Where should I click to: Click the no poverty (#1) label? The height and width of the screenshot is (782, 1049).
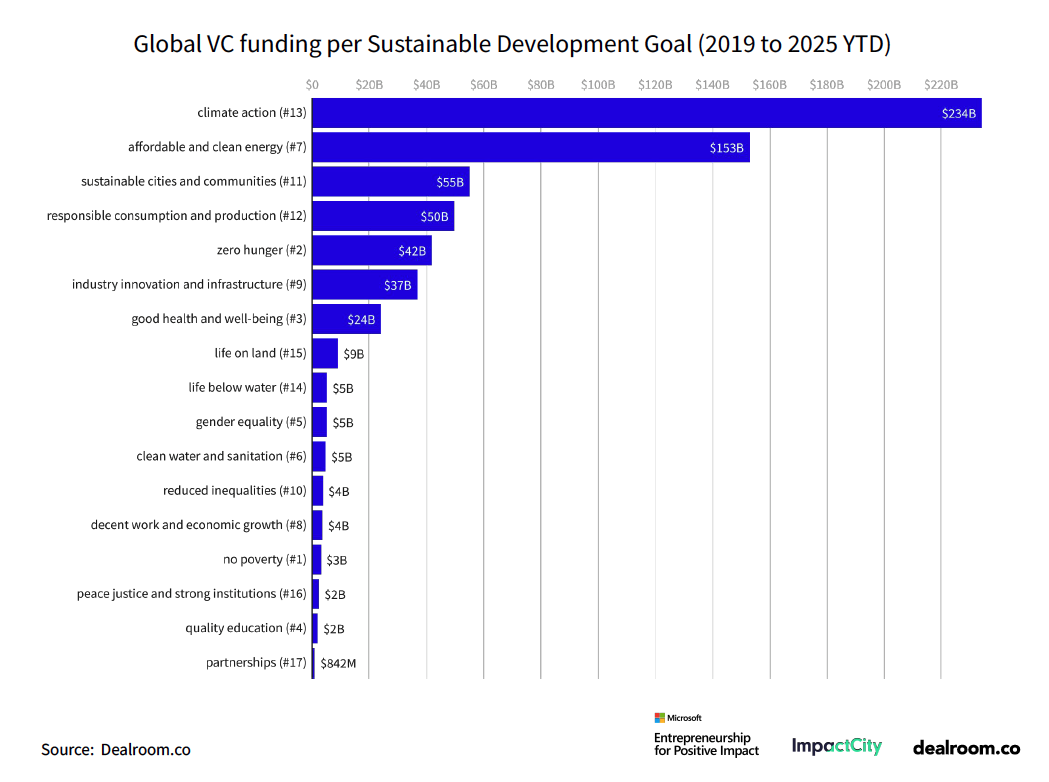tap(266, 559)
